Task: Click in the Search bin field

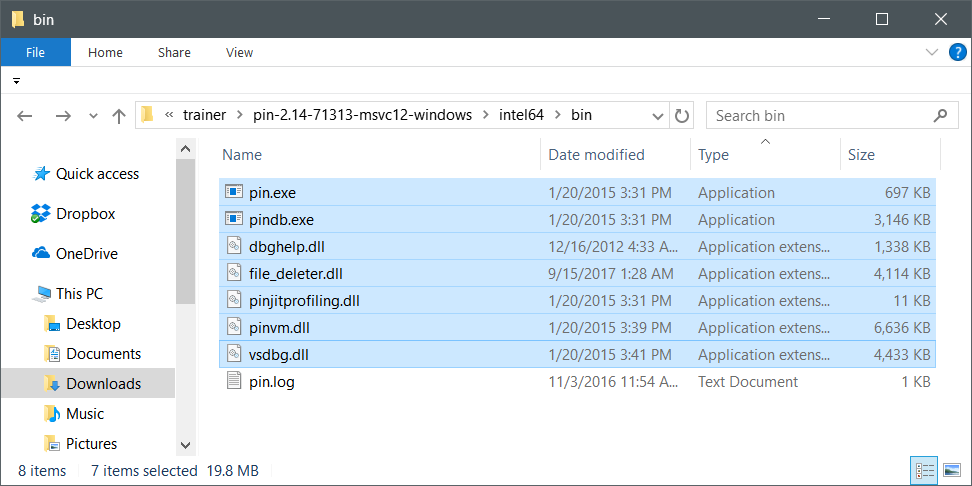Action: click(815, 116)
